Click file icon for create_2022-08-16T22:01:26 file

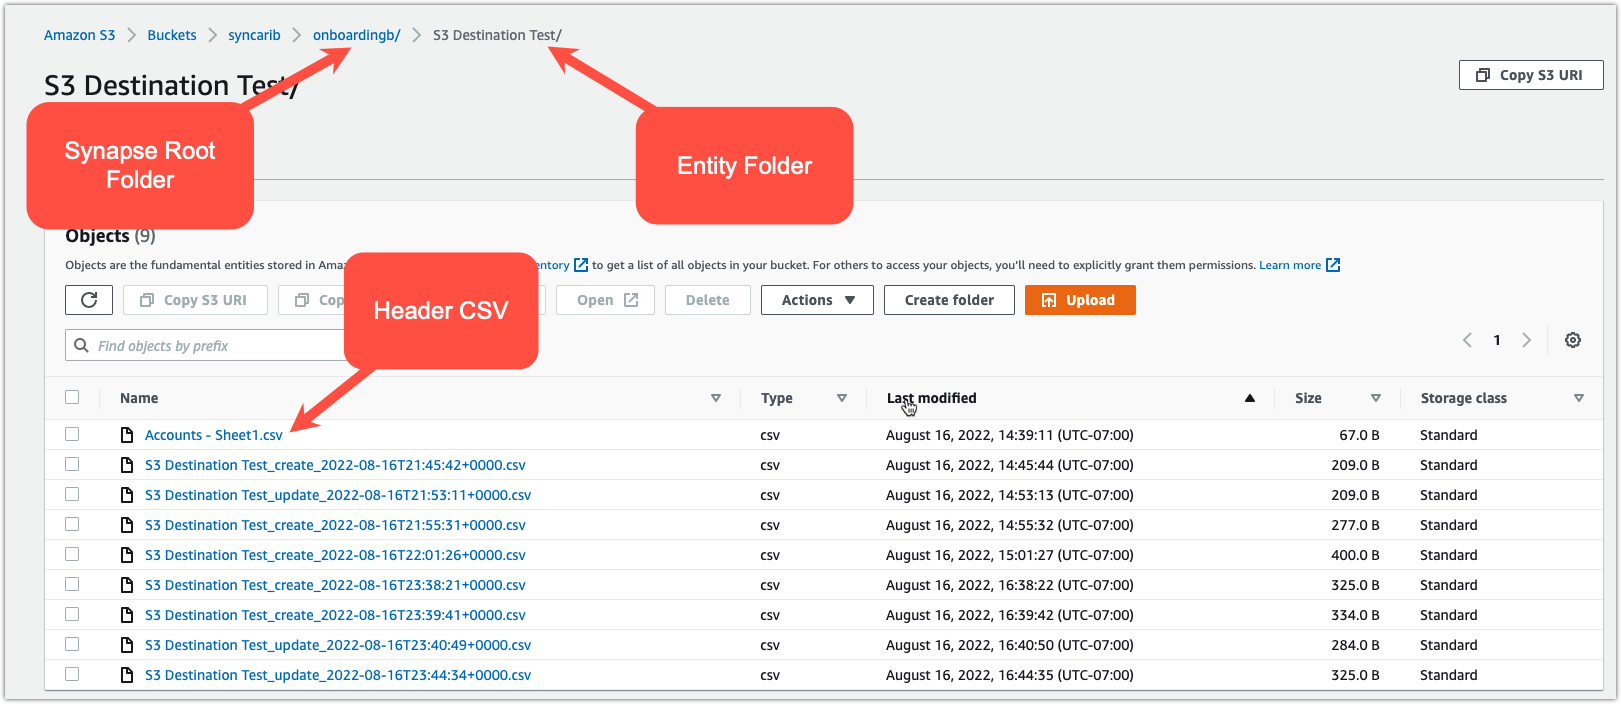(x=127, y=555)
